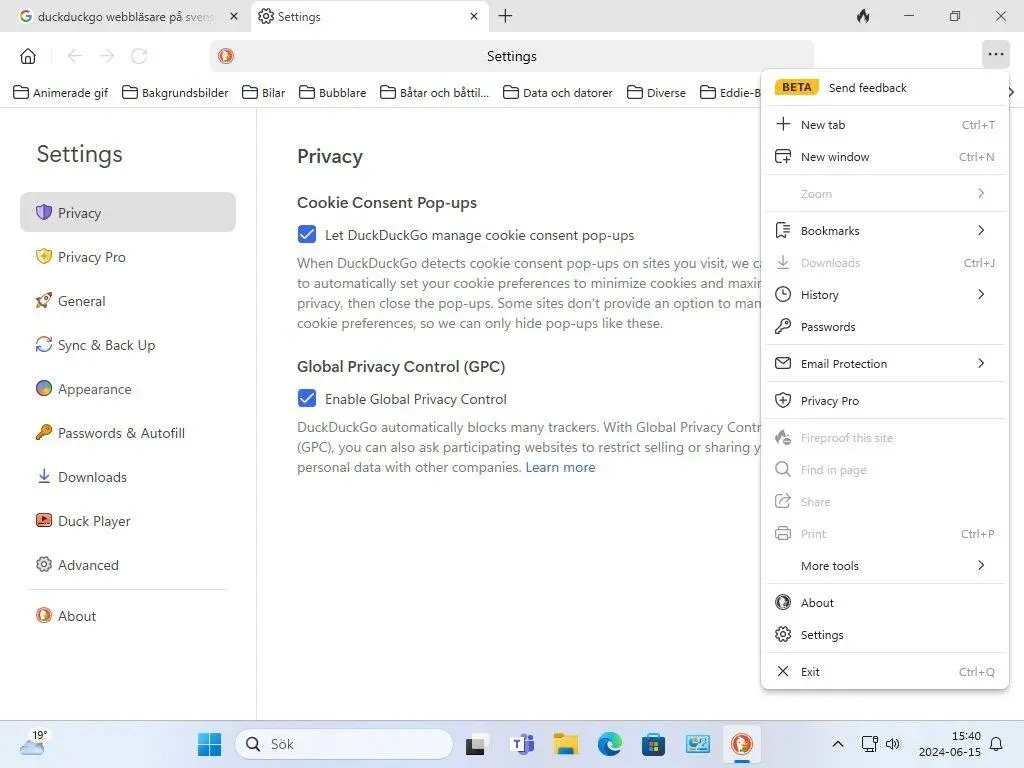Viewport: 1024px width, 768px height.
Task: Click the History clock icon in the menu
Action: pyautogui.click(x=783, y=295)
